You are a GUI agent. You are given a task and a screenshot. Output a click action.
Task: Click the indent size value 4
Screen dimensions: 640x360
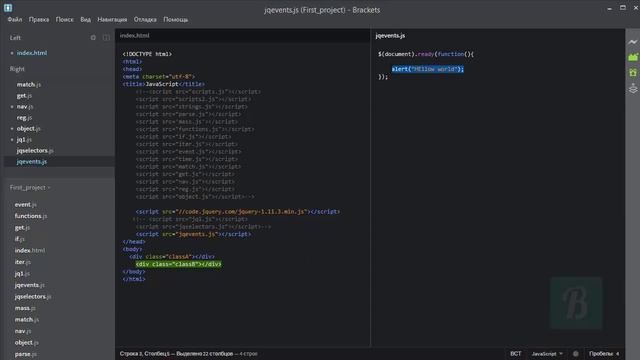pos(617,353)
